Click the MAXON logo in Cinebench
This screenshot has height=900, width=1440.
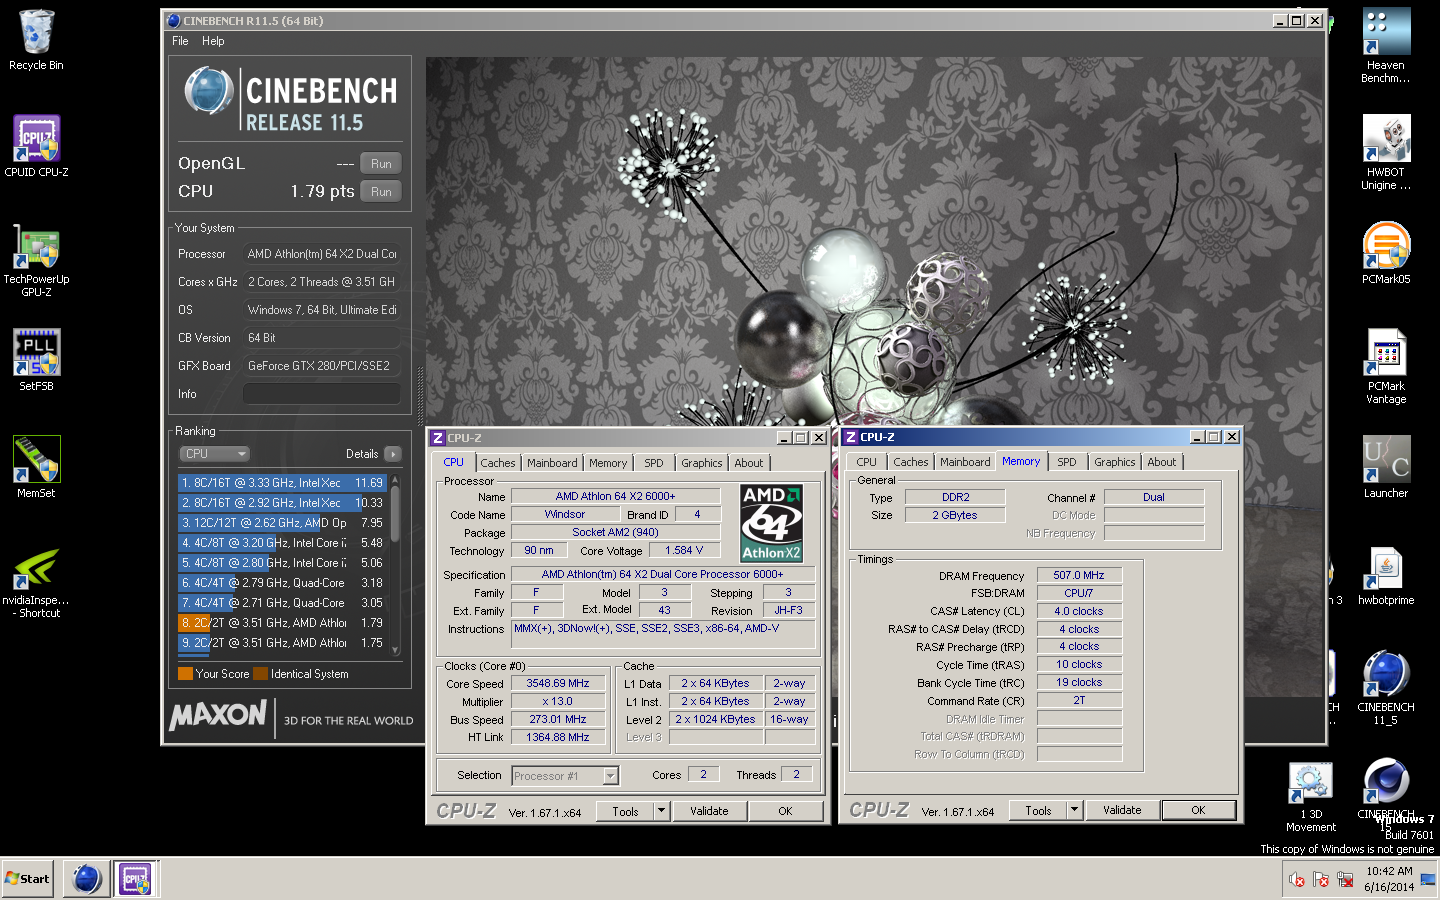(218, 716)
